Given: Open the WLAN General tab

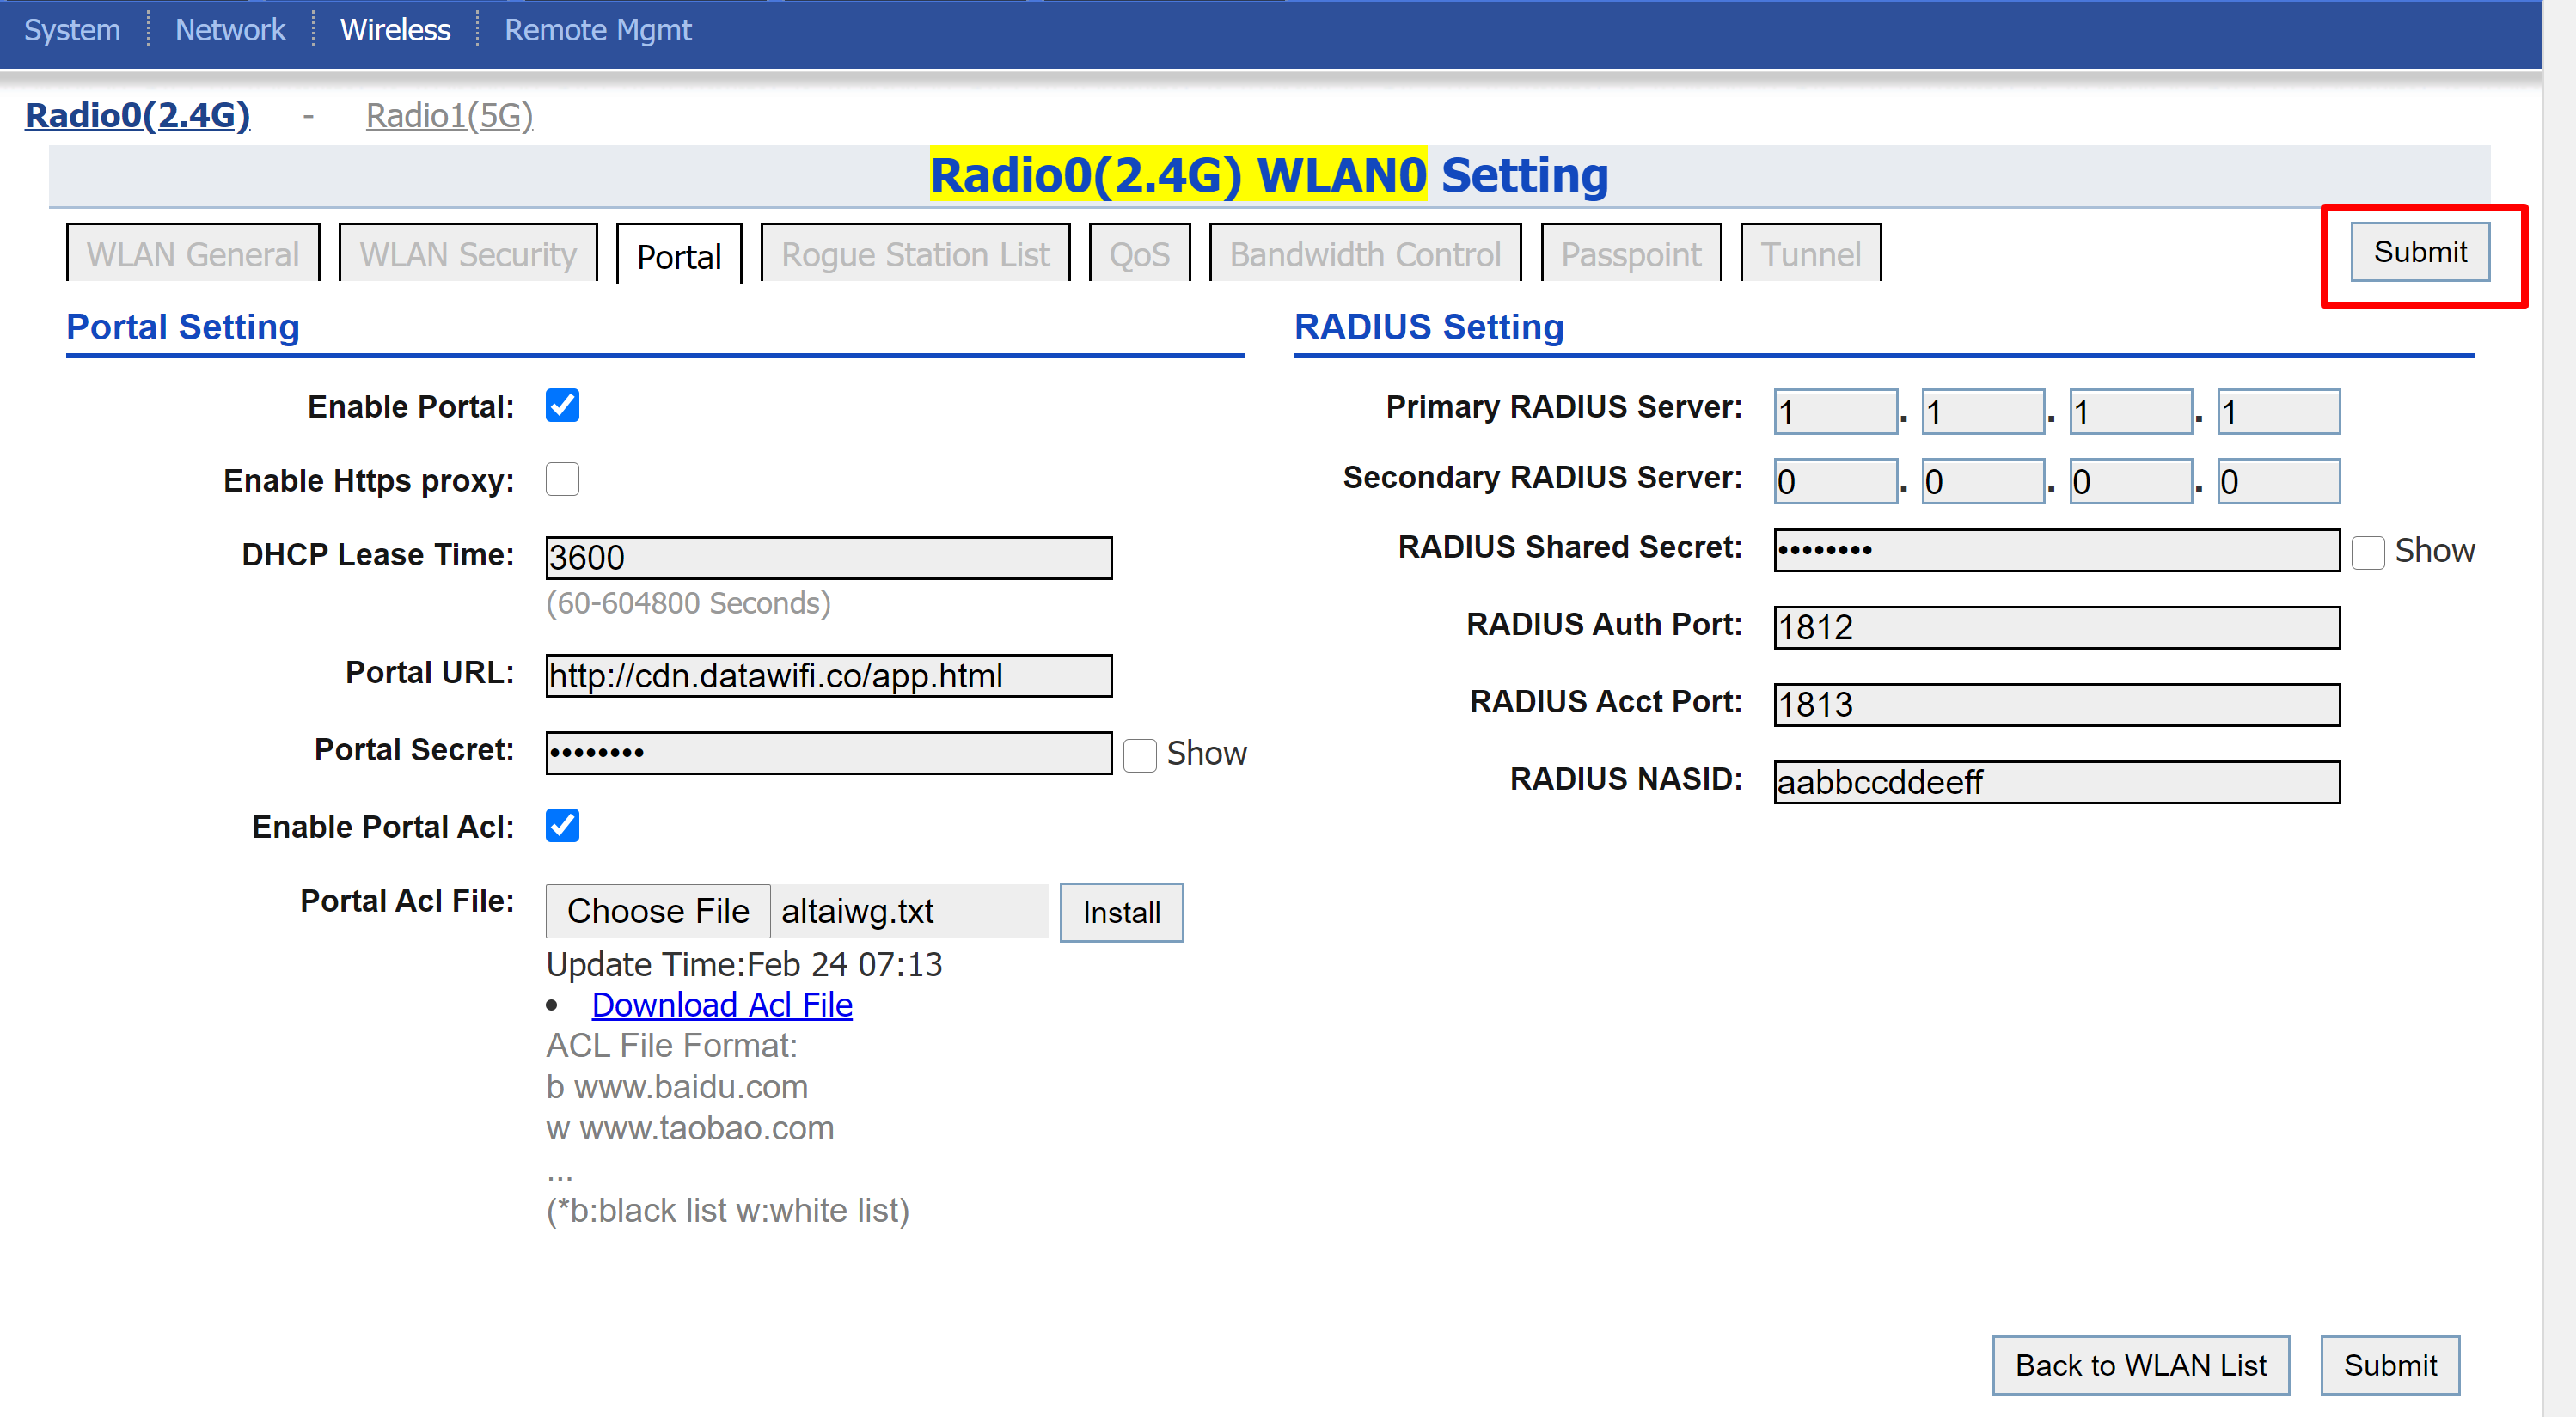Looking at the screenshot, I should tap(193, 255).
